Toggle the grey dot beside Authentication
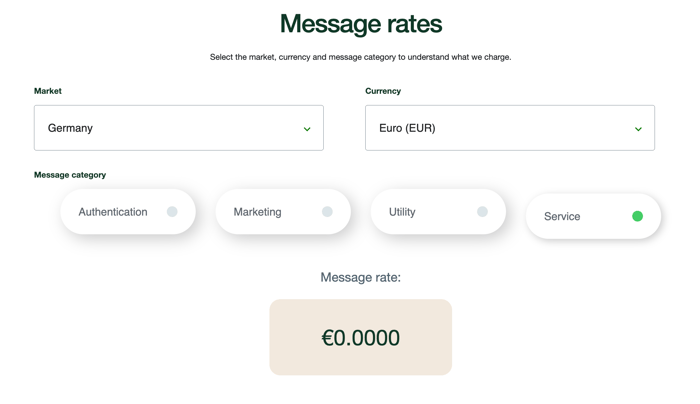Screen dimensions: 700x404 (172, 212)
